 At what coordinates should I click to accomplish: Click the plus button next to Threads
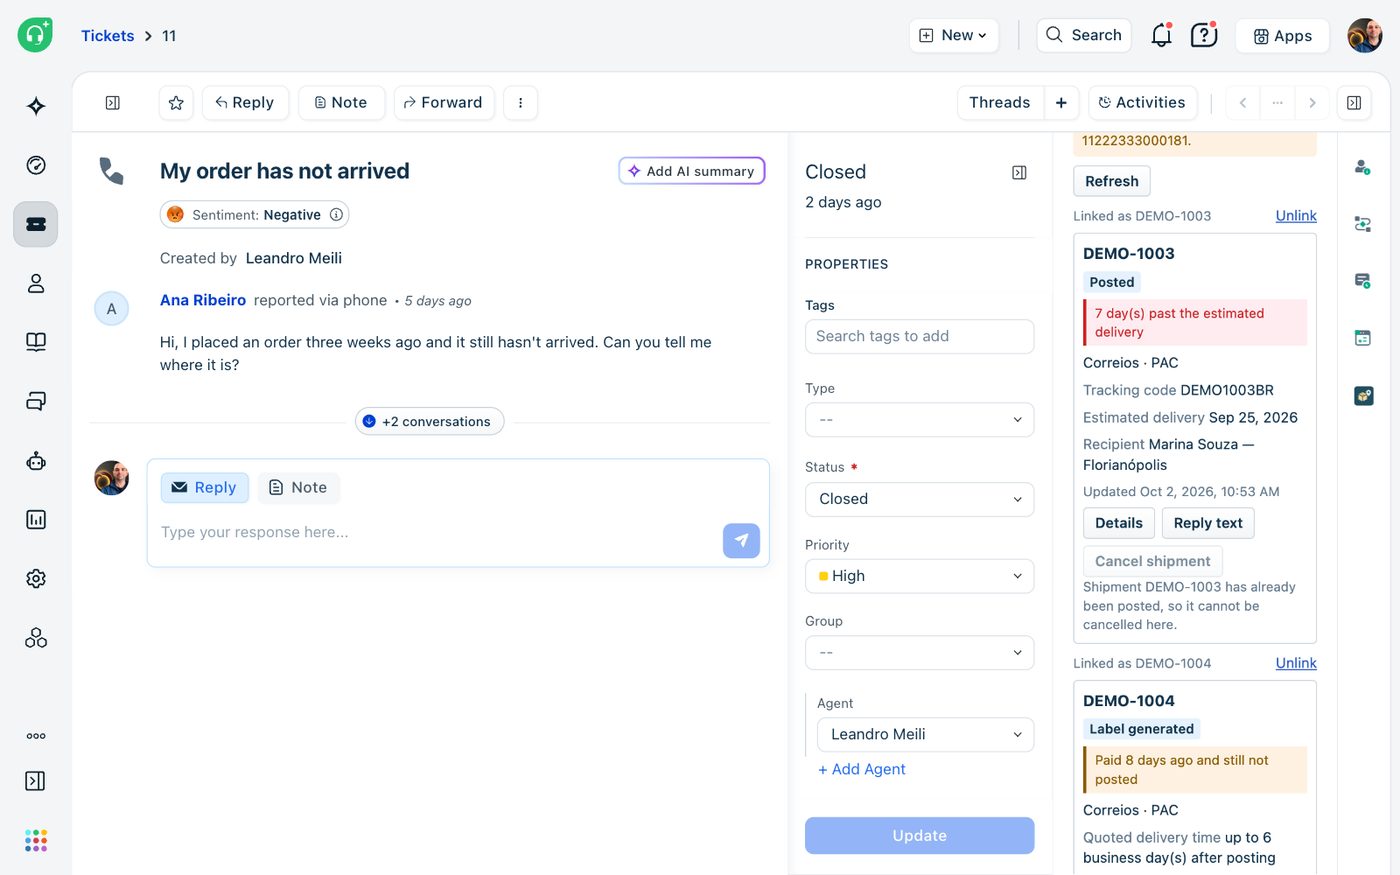coord(1061,102)
